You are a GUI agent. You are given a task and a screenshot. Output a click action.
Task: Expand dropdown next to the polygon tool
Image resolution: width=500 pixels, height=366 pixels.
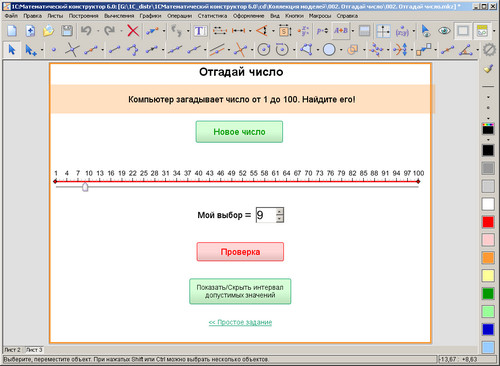pos(318,50)
